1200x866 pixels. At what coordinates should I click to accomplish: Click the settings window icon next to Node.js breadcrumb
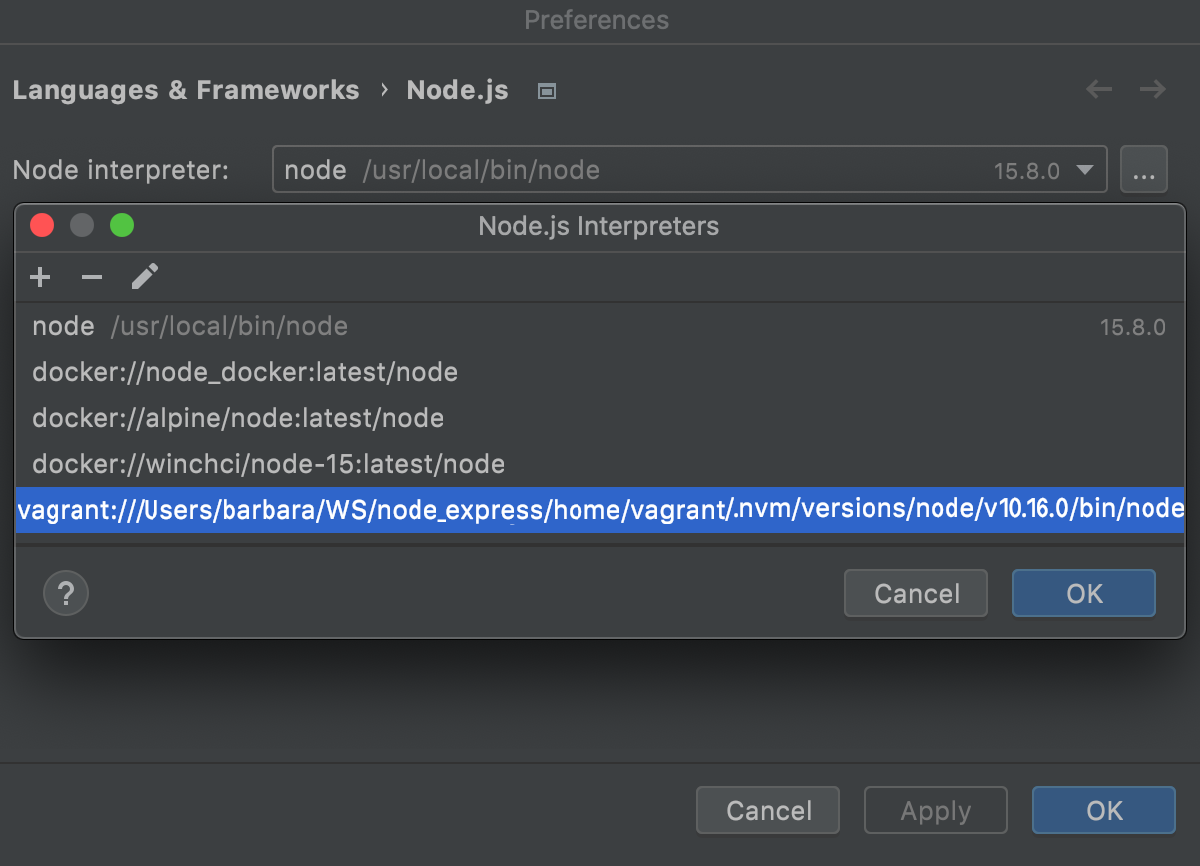click(x=546, y=90)
